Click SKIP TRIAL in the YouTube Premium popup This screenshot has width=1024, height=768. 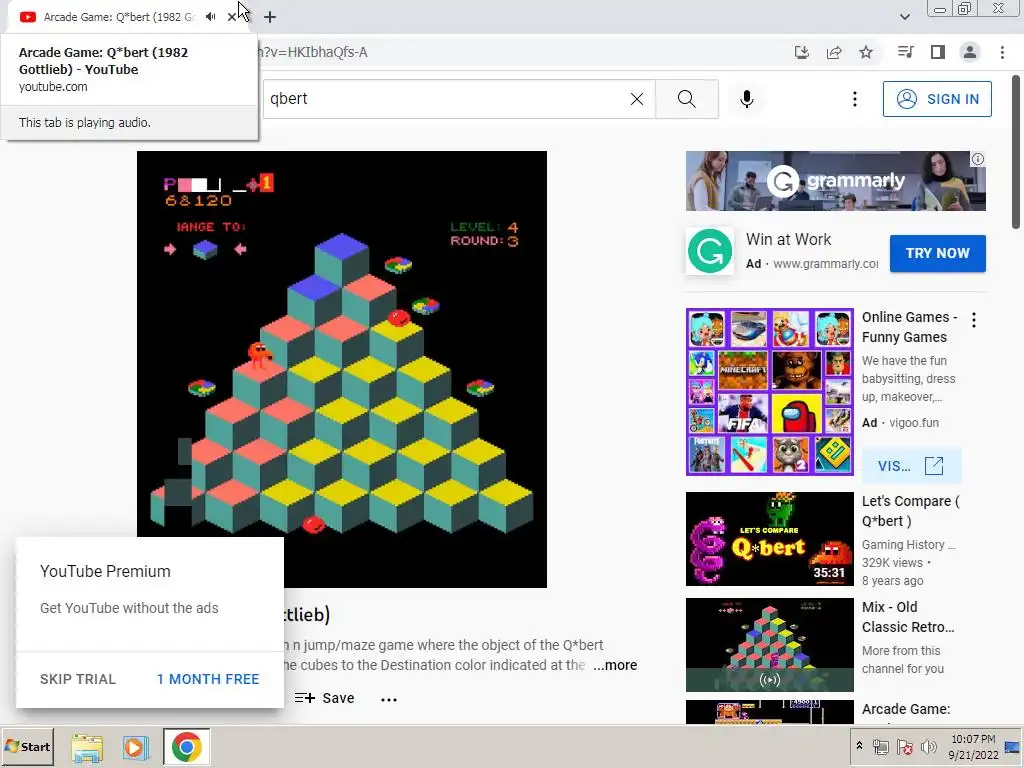(x=78, y=679)
